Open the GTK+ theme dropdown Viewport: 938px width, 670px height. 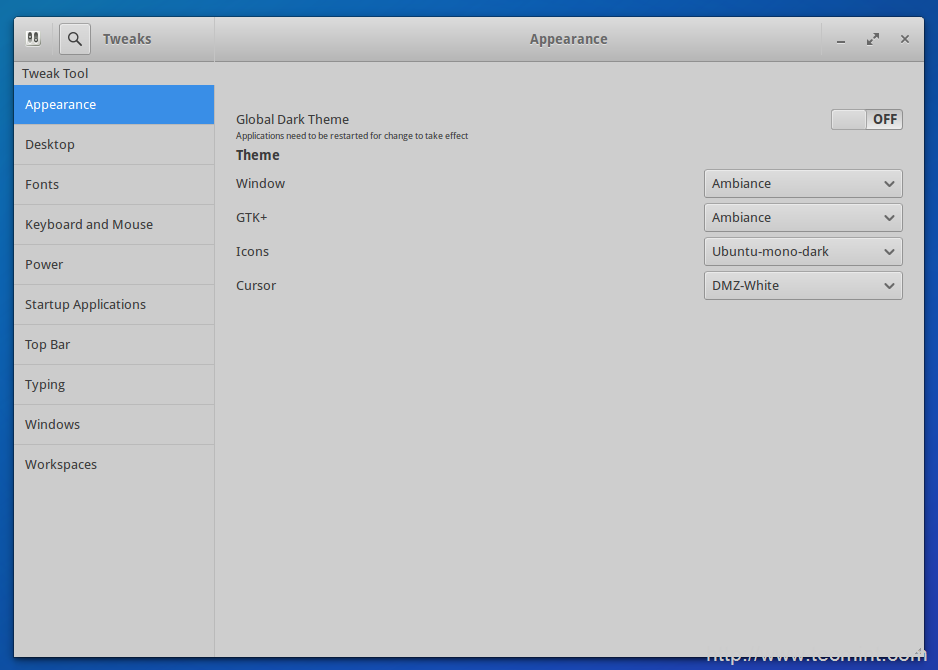[x=803, y=218]
